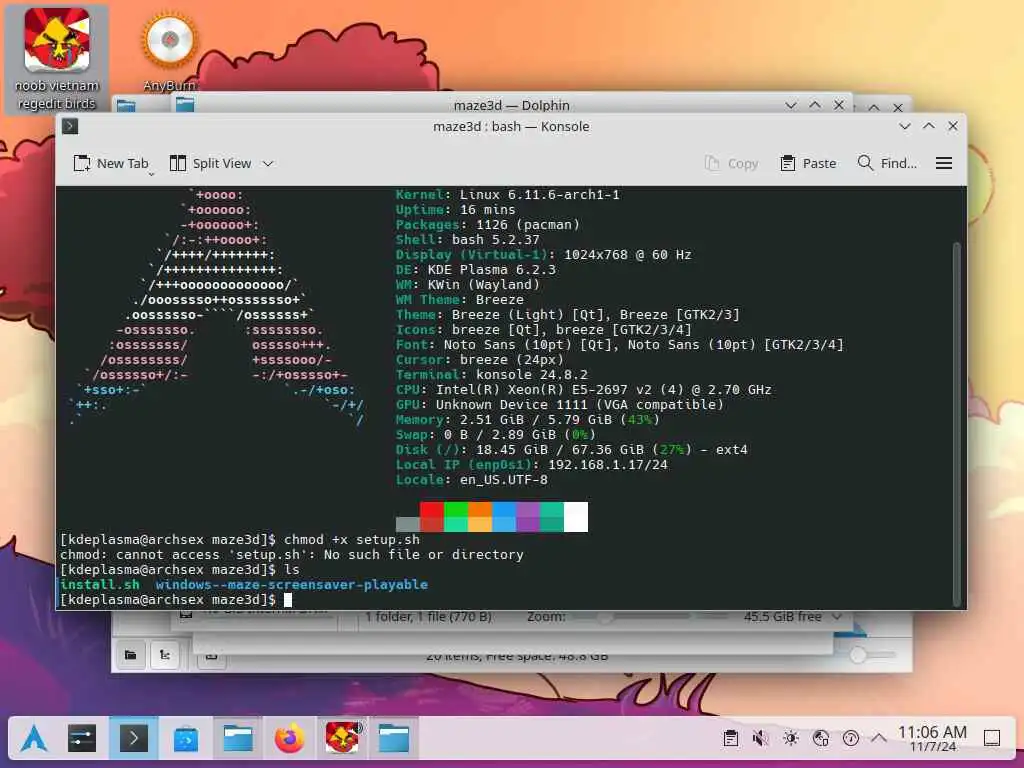
Task: Open the Split View button in Konsole
Action: pos(210,163)
